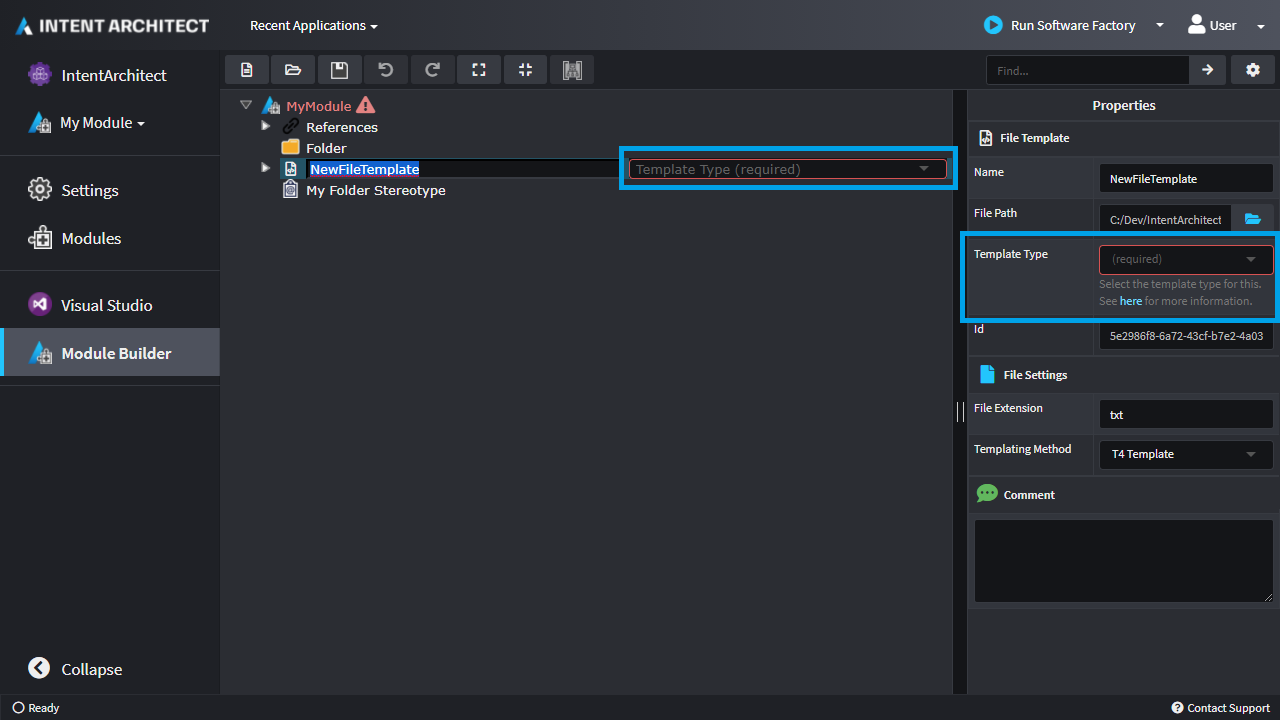
Task: Click the 'here' link for more information
Action: 1131,301
